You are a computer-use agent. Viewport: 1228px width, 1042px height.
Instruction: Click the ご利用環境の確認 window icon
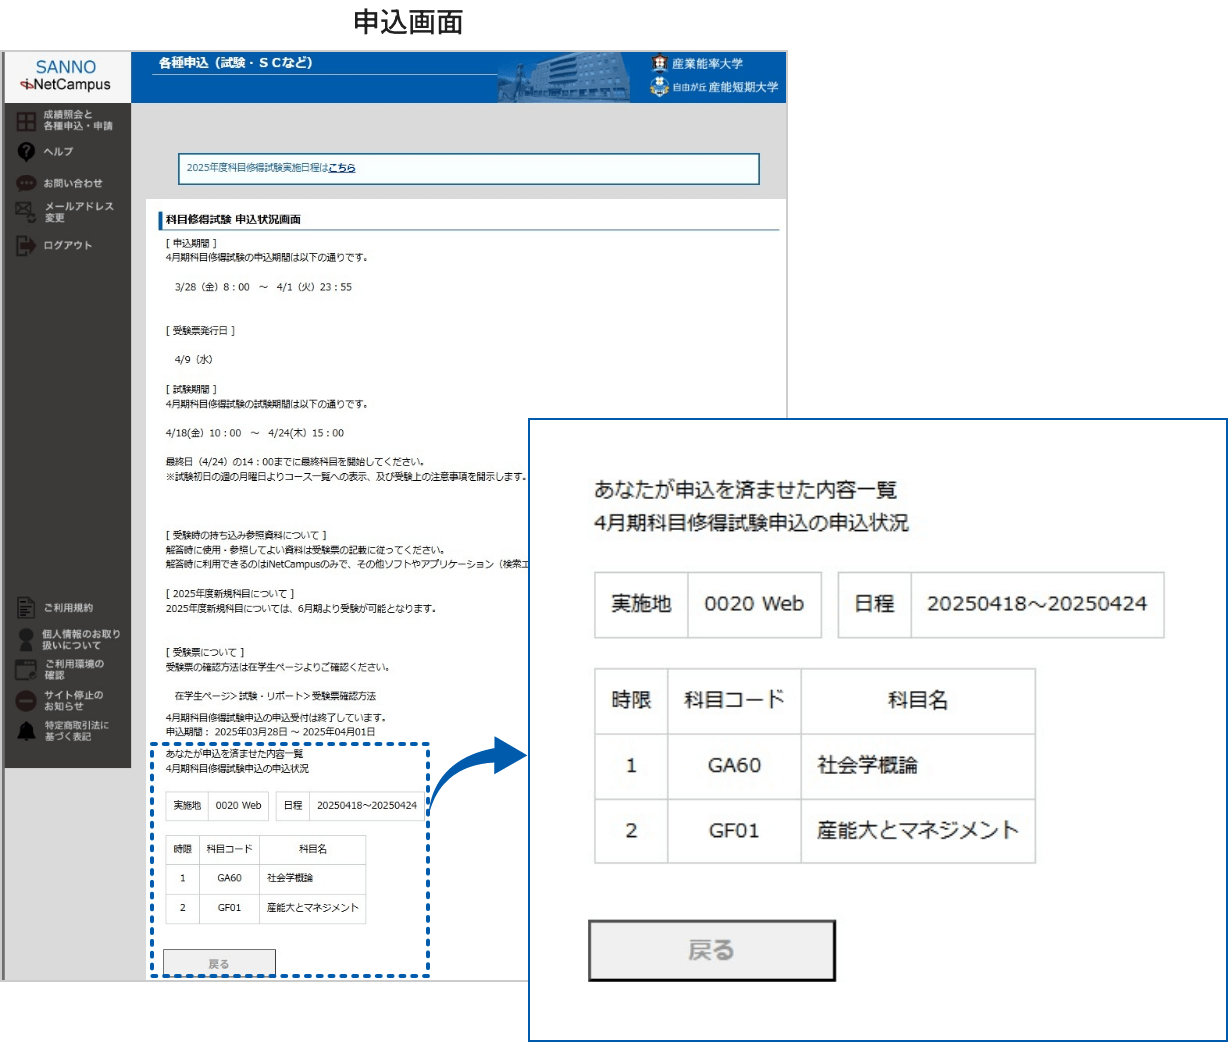click(26, 670)
